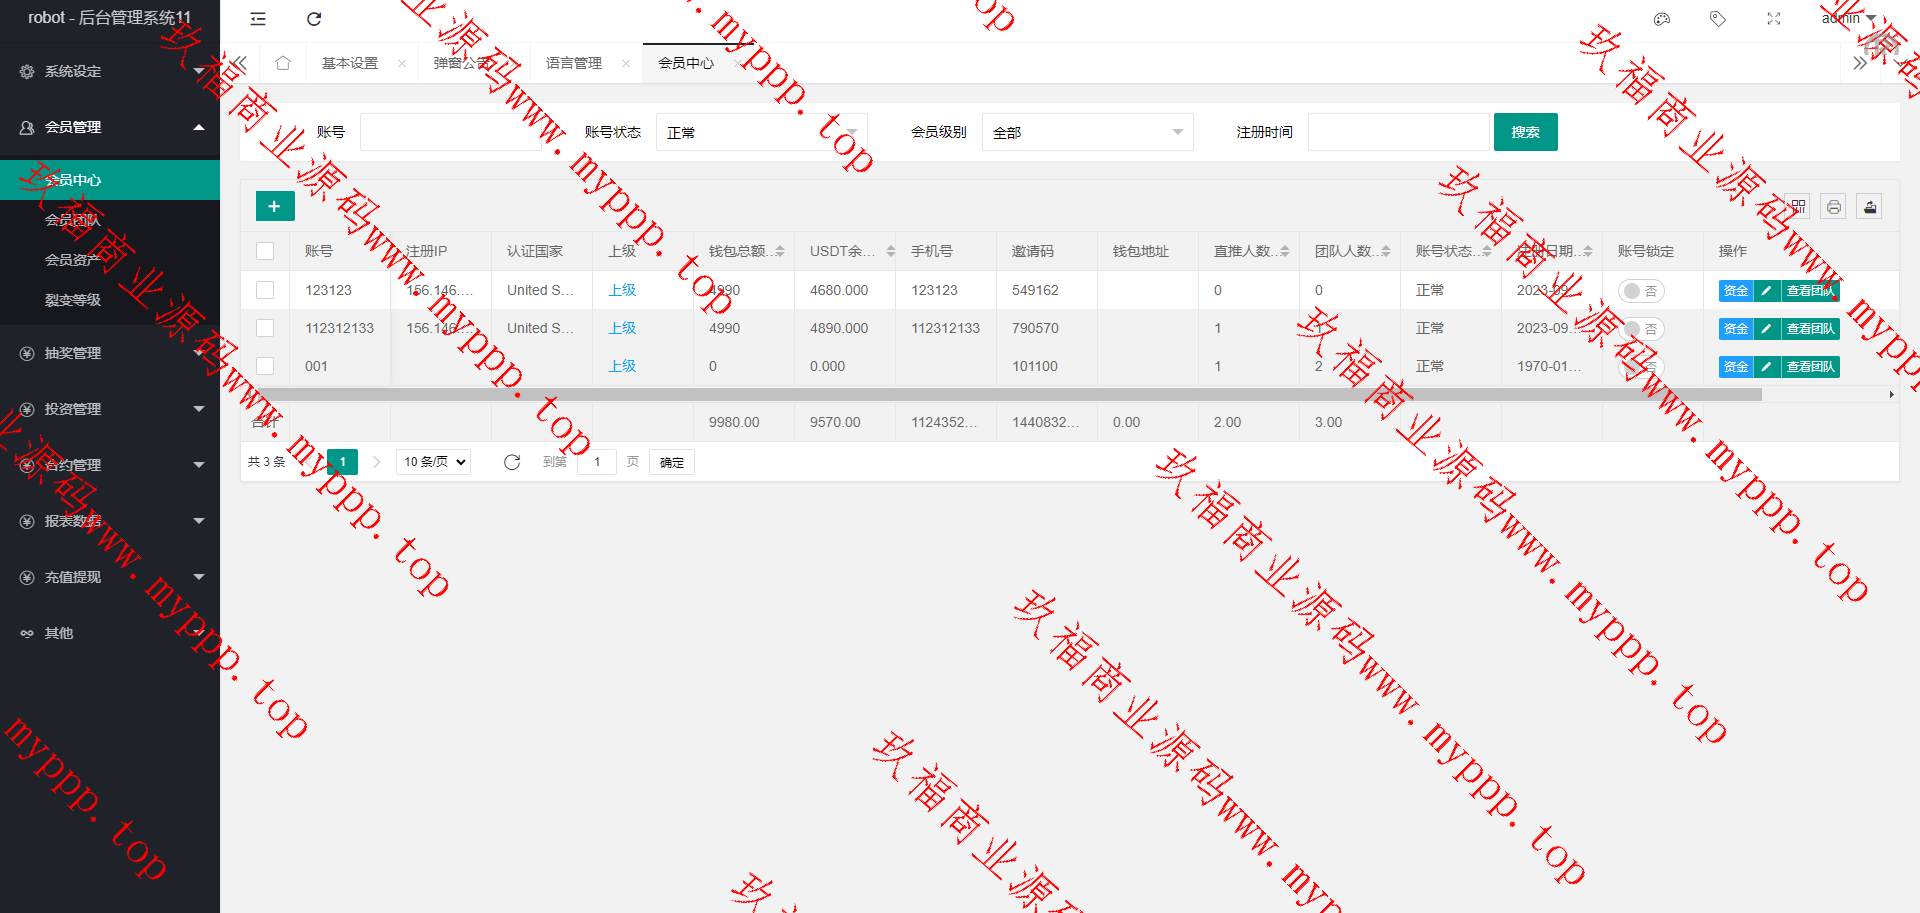Open the 会员级别 dropdown showing 全部
This screenshot has height=913, width=1920.
tap(1087, 132)
